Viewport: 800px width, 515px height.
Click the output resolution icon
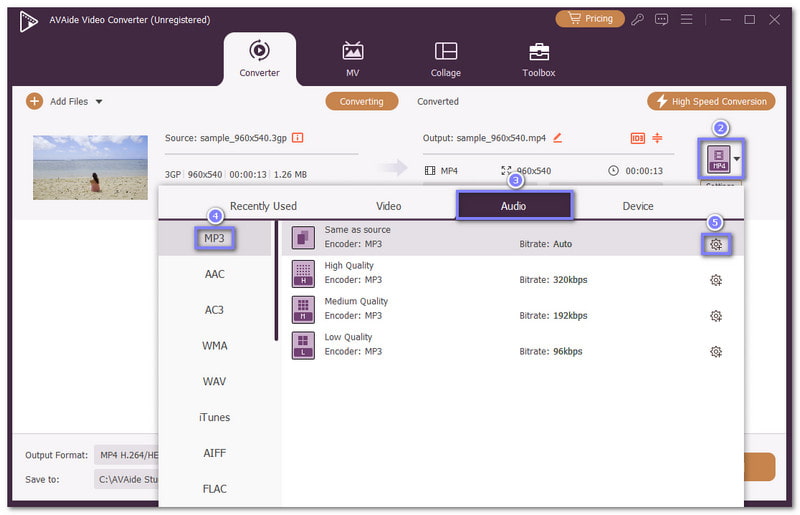506,170
